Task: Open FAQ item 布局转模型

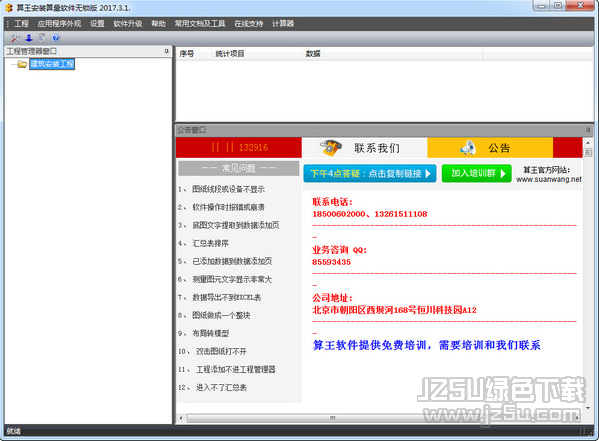Action: 210,333
